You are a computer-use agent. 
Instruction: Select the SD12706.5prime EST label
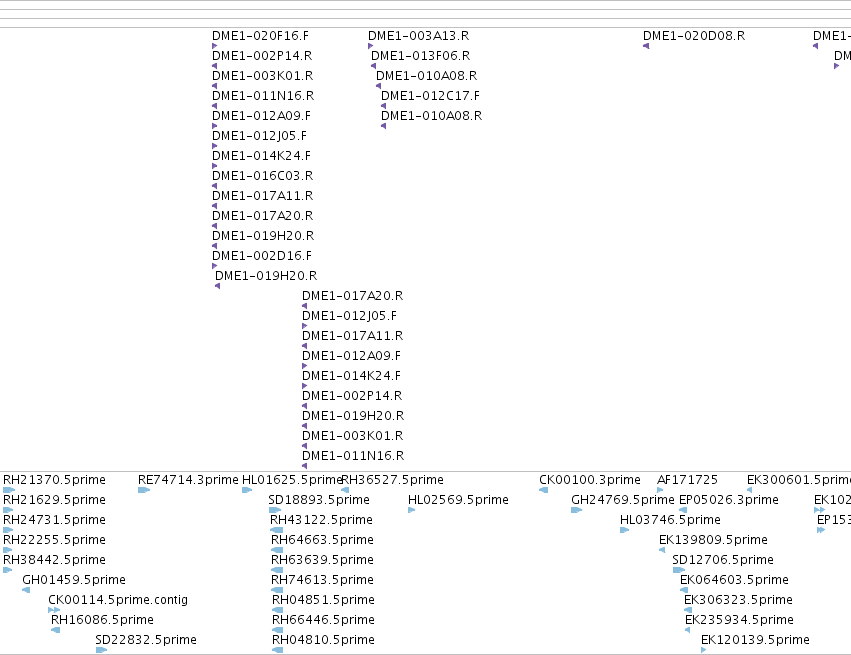click(x=723, y=560)
